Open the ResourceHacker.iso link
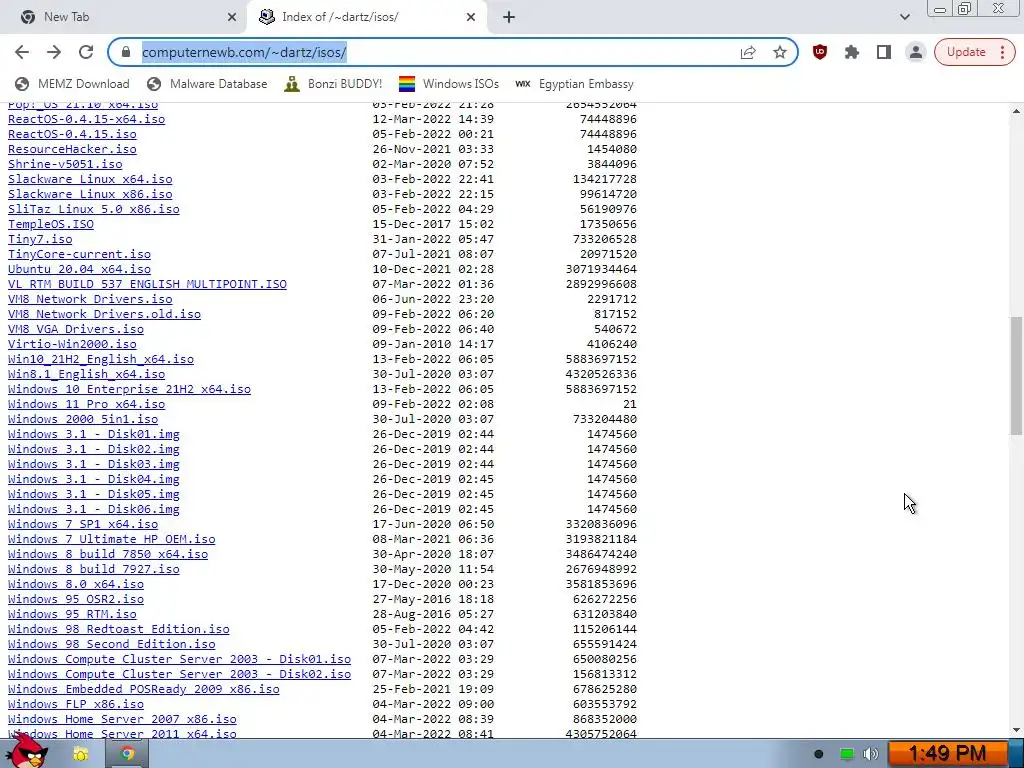The width and height of the screenshot is (1024, 768). click(x=72, y=149)
